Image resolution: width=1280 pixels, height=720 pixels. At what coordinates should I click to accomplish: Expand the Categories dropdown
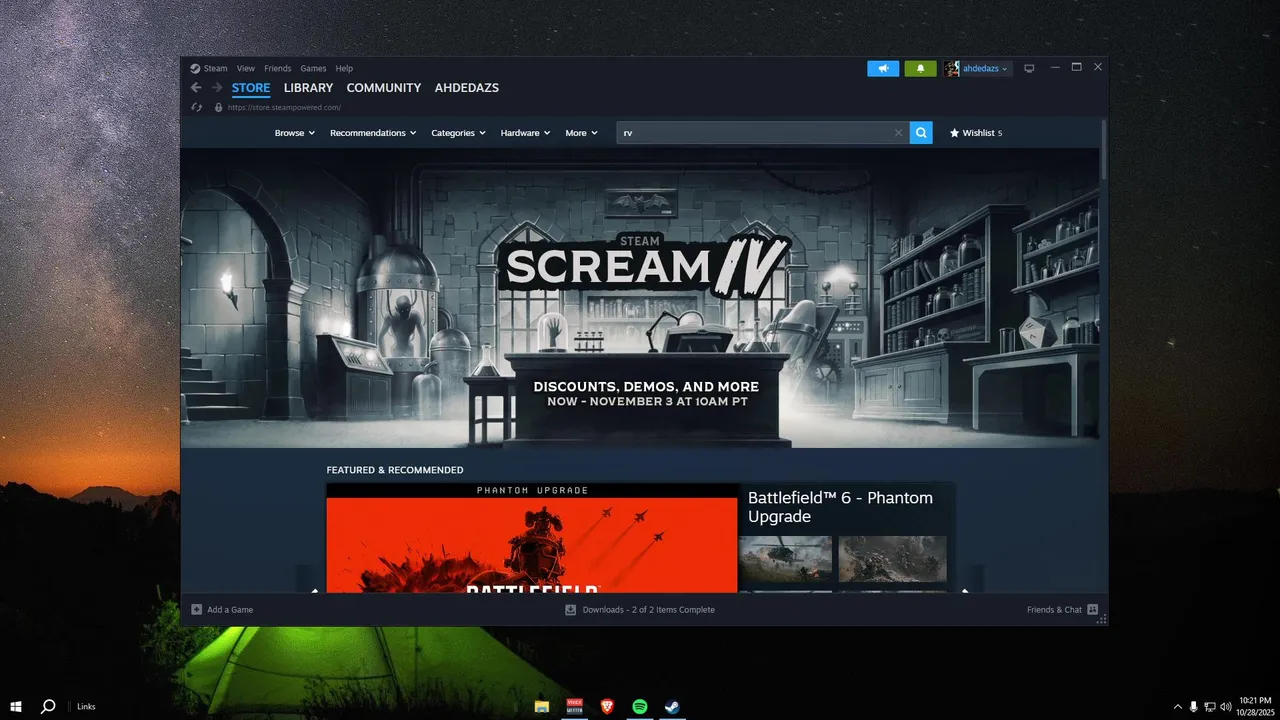tap(458, 133)
